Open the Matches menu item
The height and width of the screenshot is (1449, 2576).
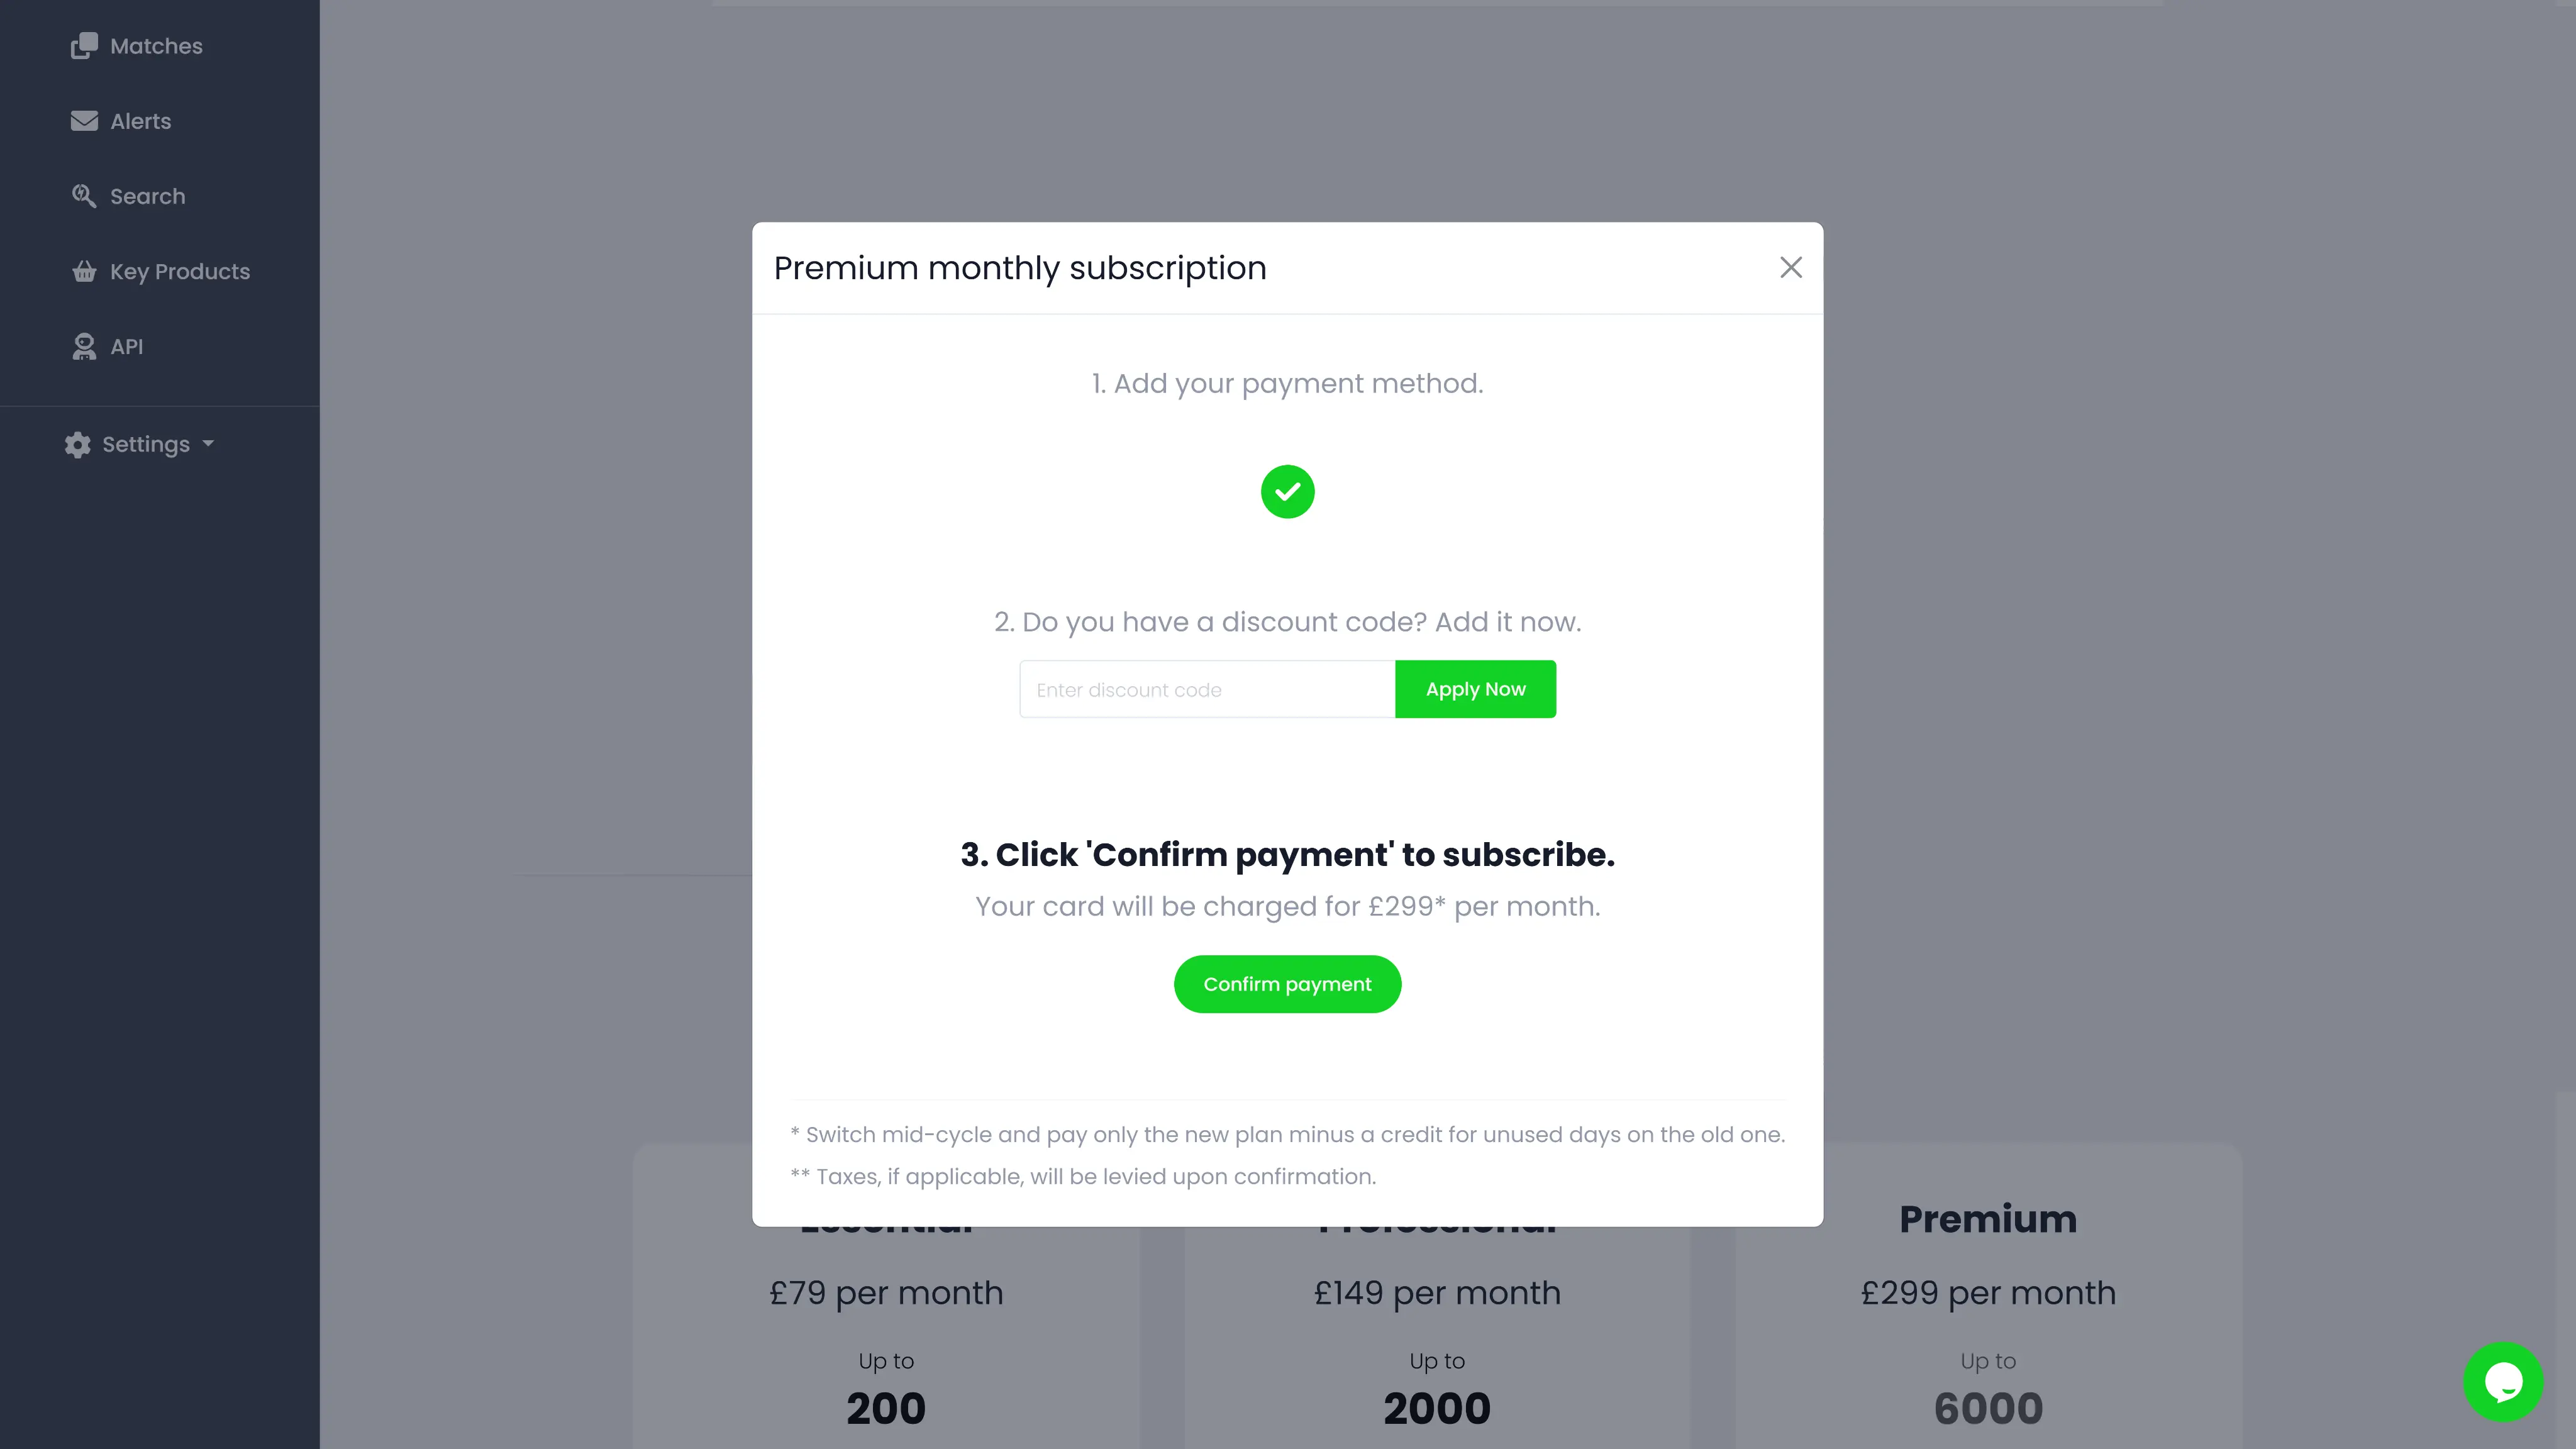[156, 46]
